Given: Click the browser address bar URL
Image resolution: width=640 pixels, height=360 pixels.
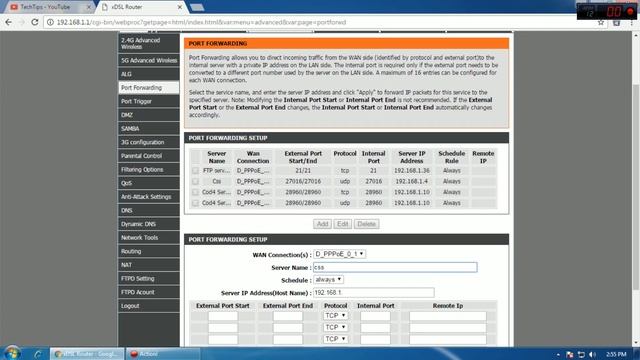Looking at the screenshot, I should (x=201, y=22).
